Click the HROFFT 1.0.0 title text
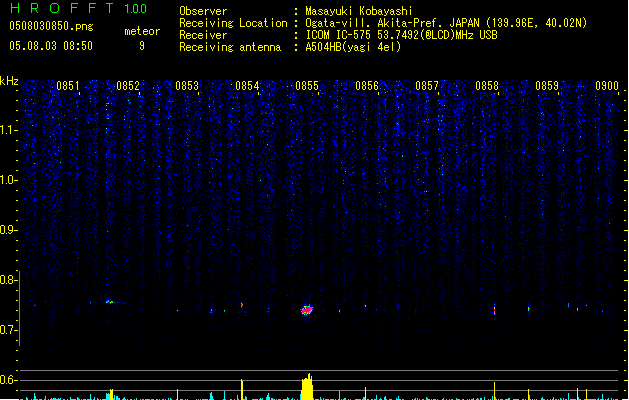This screenshot has height=400, width=629. (79, 8)
